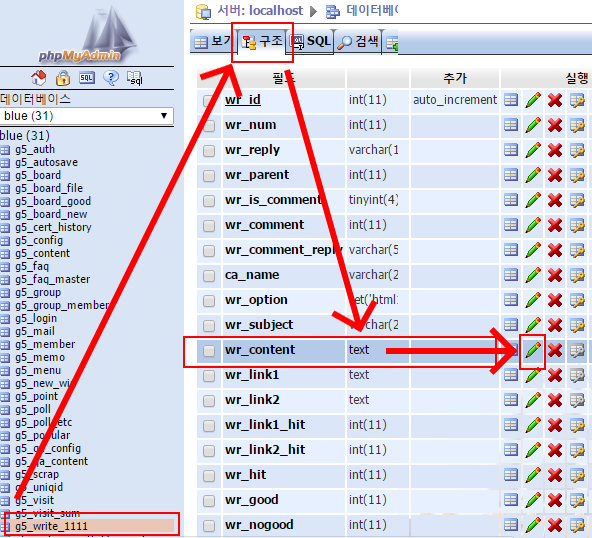Browse distinct values of wr_id

[510, 100]
